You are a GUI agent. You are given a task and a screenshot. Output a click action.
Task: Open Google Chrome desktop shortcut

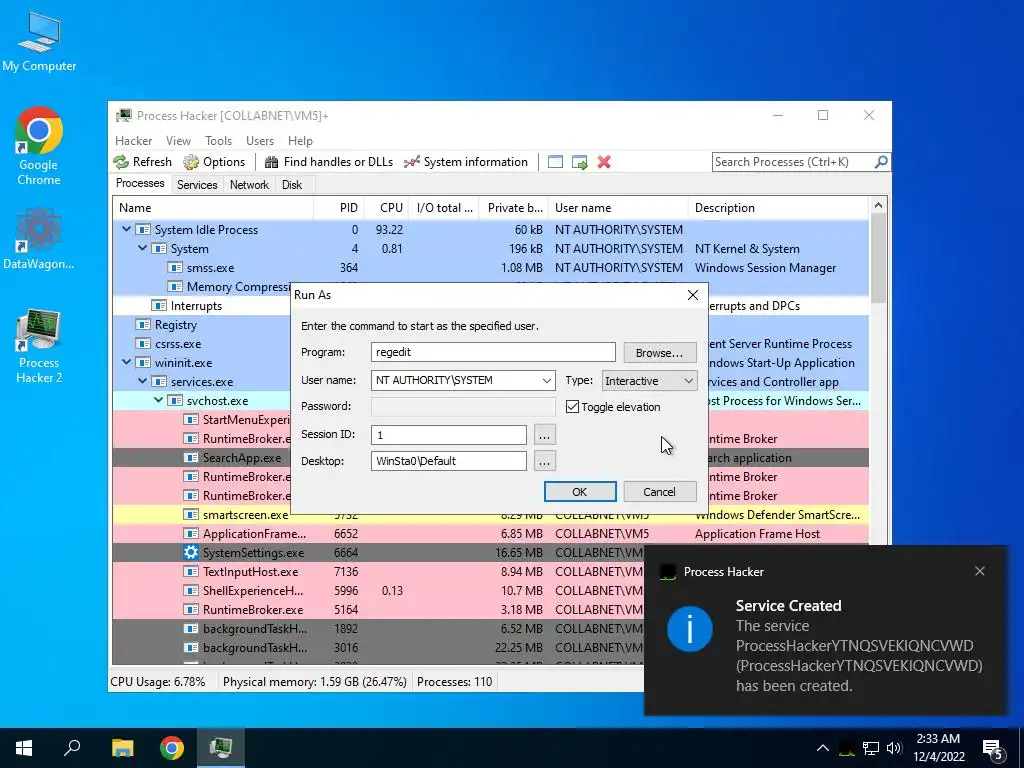[x=39, y=146]
